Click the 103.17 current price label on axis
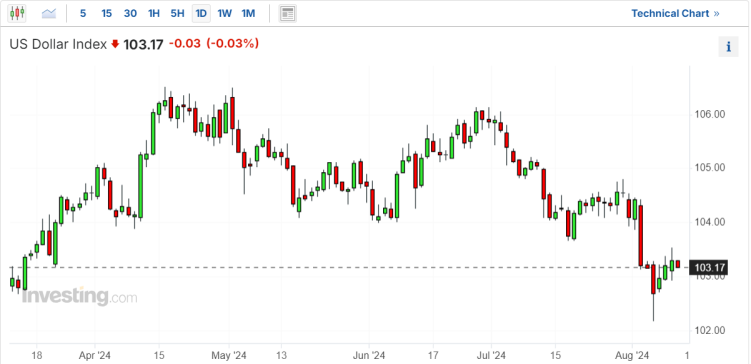The width and height of the screenshot is (751, 364). pyautogui.click(x=708, y=267)
